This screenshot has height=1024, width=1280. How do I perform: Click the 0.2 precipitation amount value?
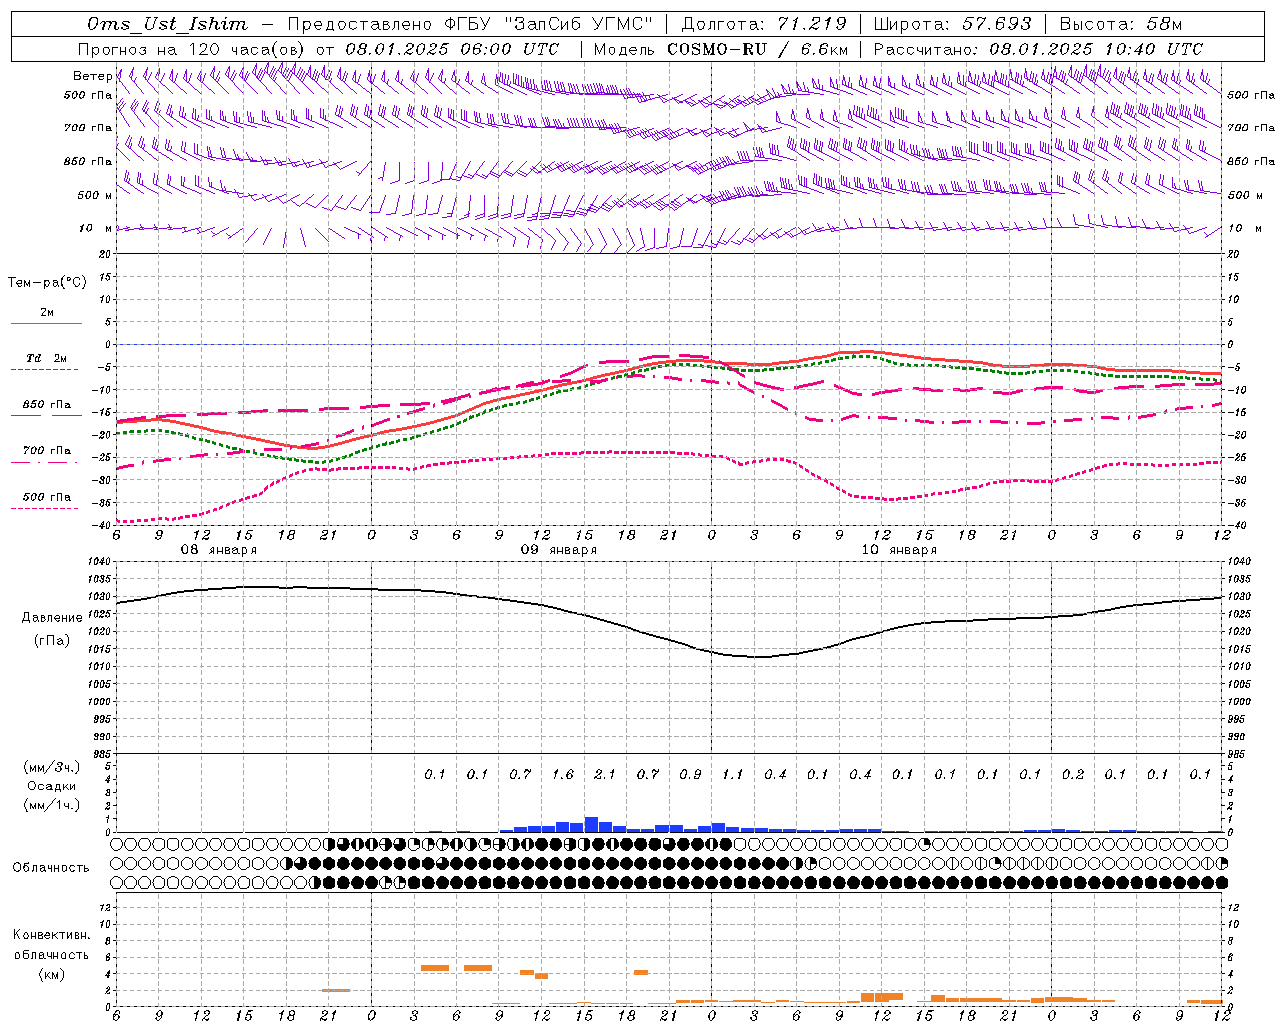(x=1073, y=774)
